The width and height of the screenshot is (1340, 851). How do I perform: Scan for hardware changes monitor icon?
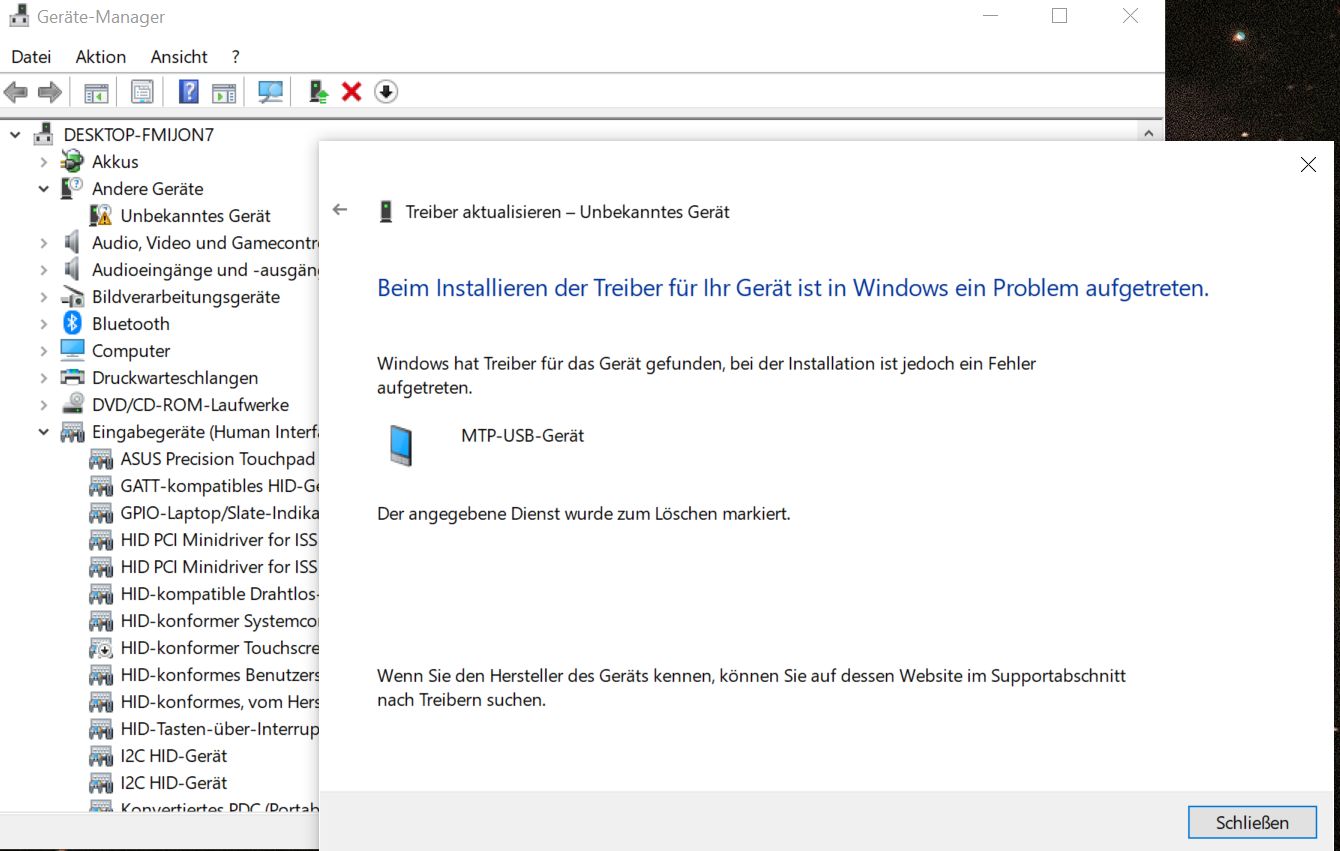point(270,92)
